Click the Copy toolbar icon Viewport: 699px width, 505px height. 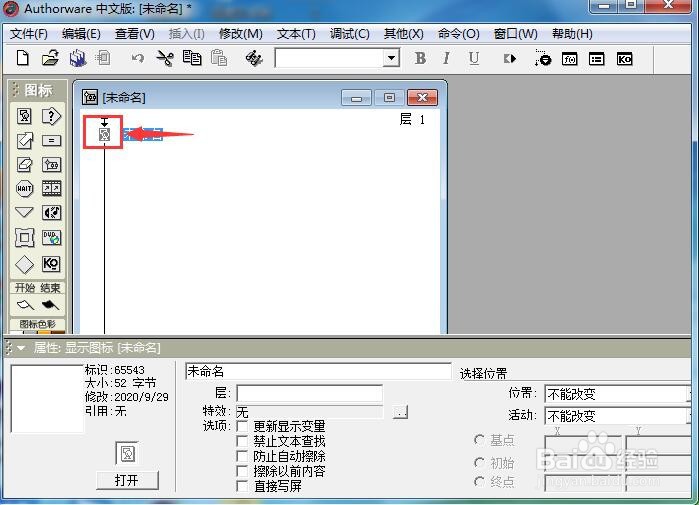(x=192, y=58)
